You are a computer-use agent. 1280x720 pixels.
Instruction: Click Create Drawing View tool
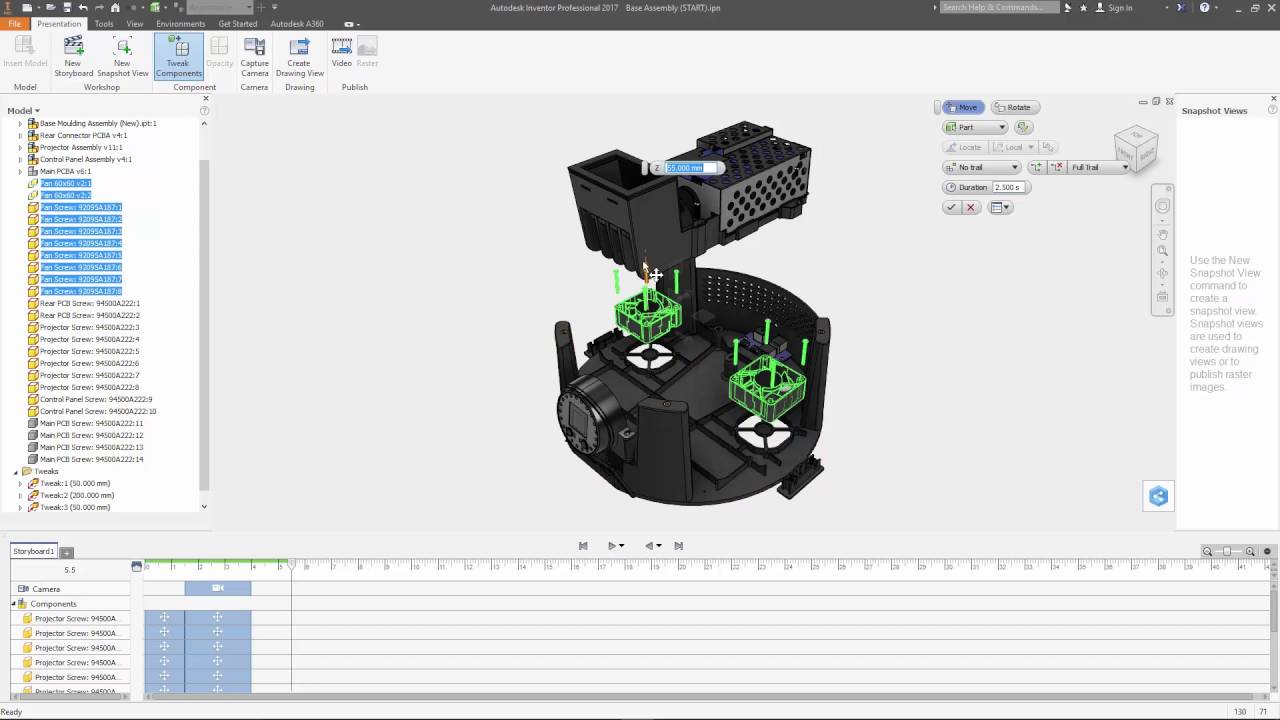pyautogui.click(x=299, y=57)
